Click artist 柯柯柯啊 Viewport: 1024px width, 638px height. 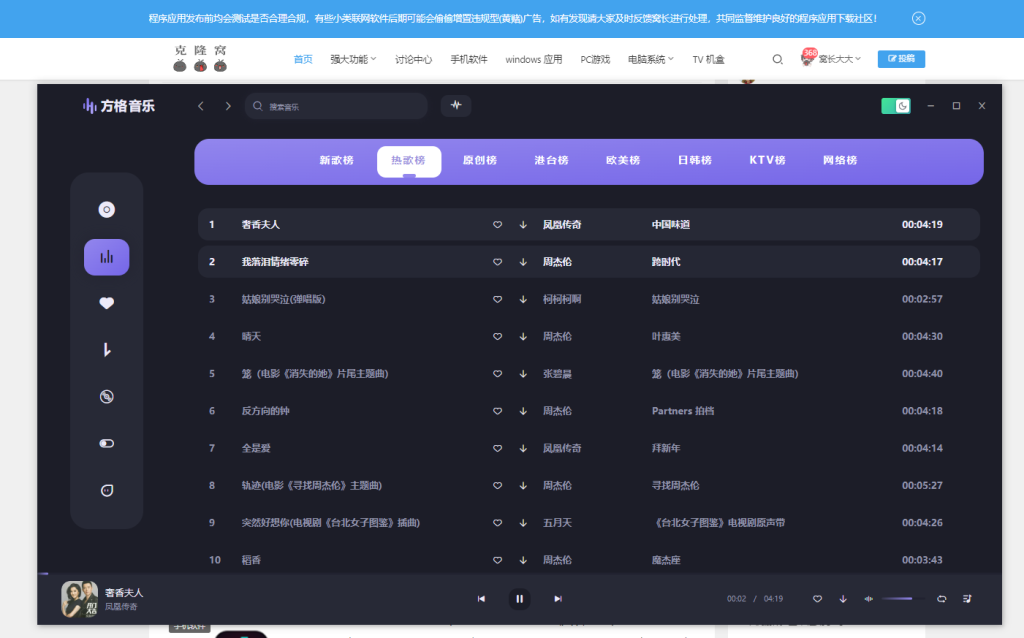tap(562, 299)
